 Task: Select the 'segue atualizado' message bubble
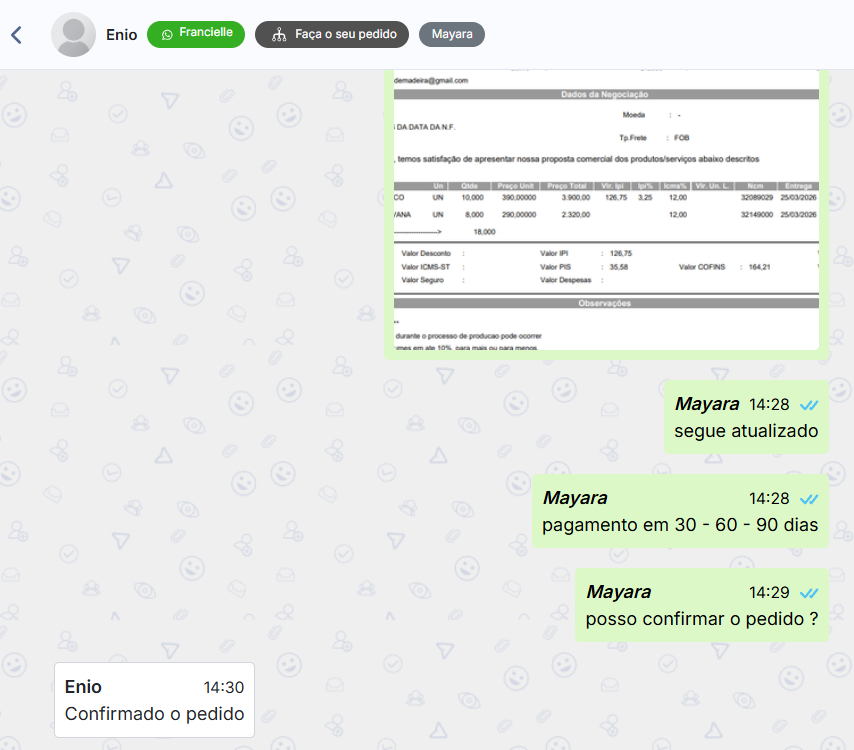746,431
